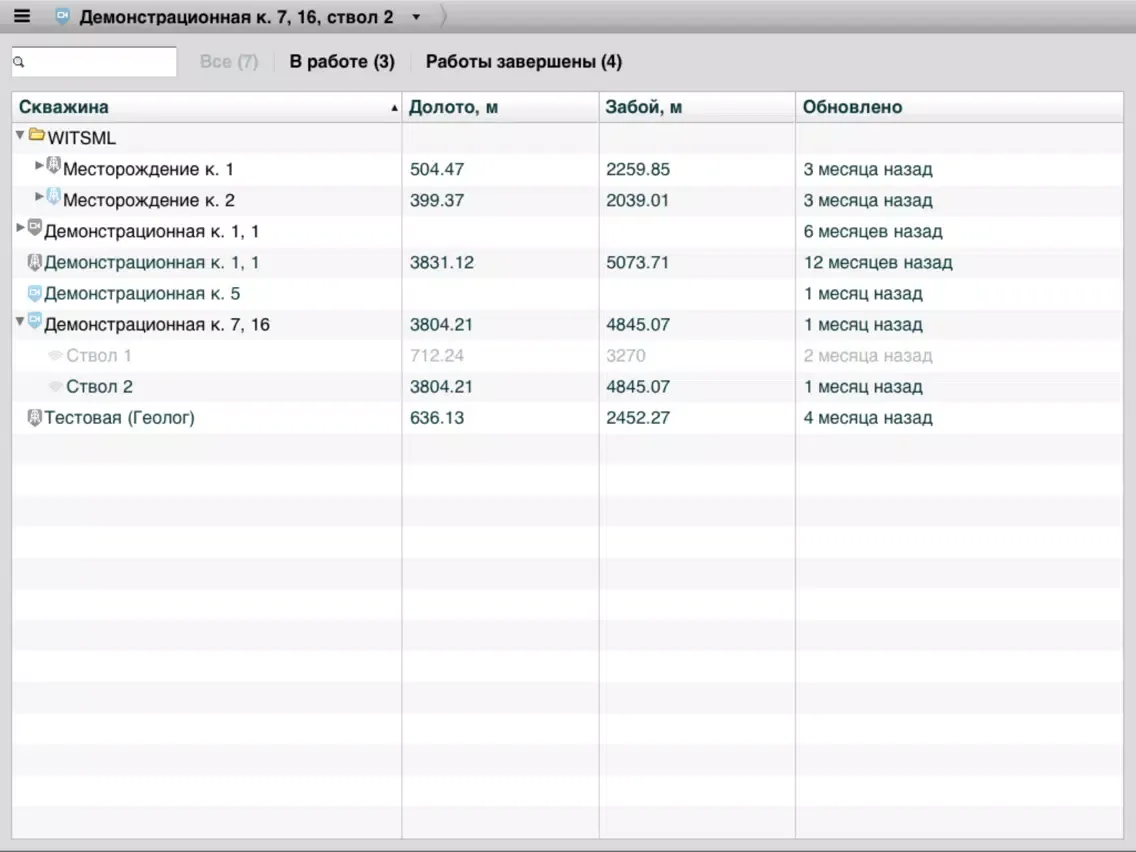Expand the Демонстрационная к. 1, 1 row updated 6 месяцев назад
This screenshot has width=1136, height=852.
[x=20, y=228]
